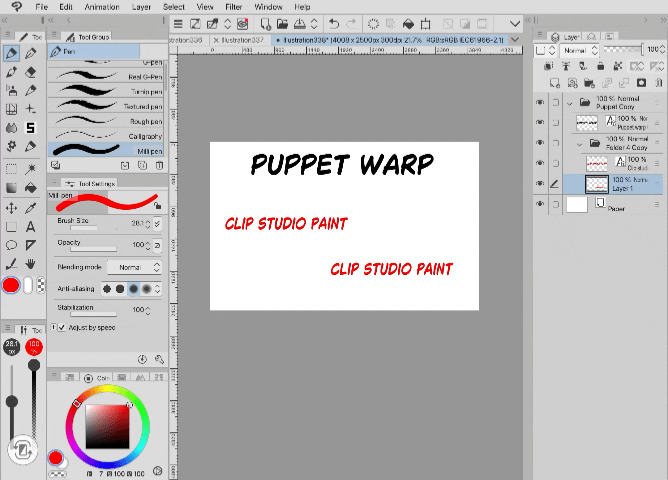Screen dimensions: 668x480
Task: Choose the Fill bucket tool
Action: click(30, 188)
